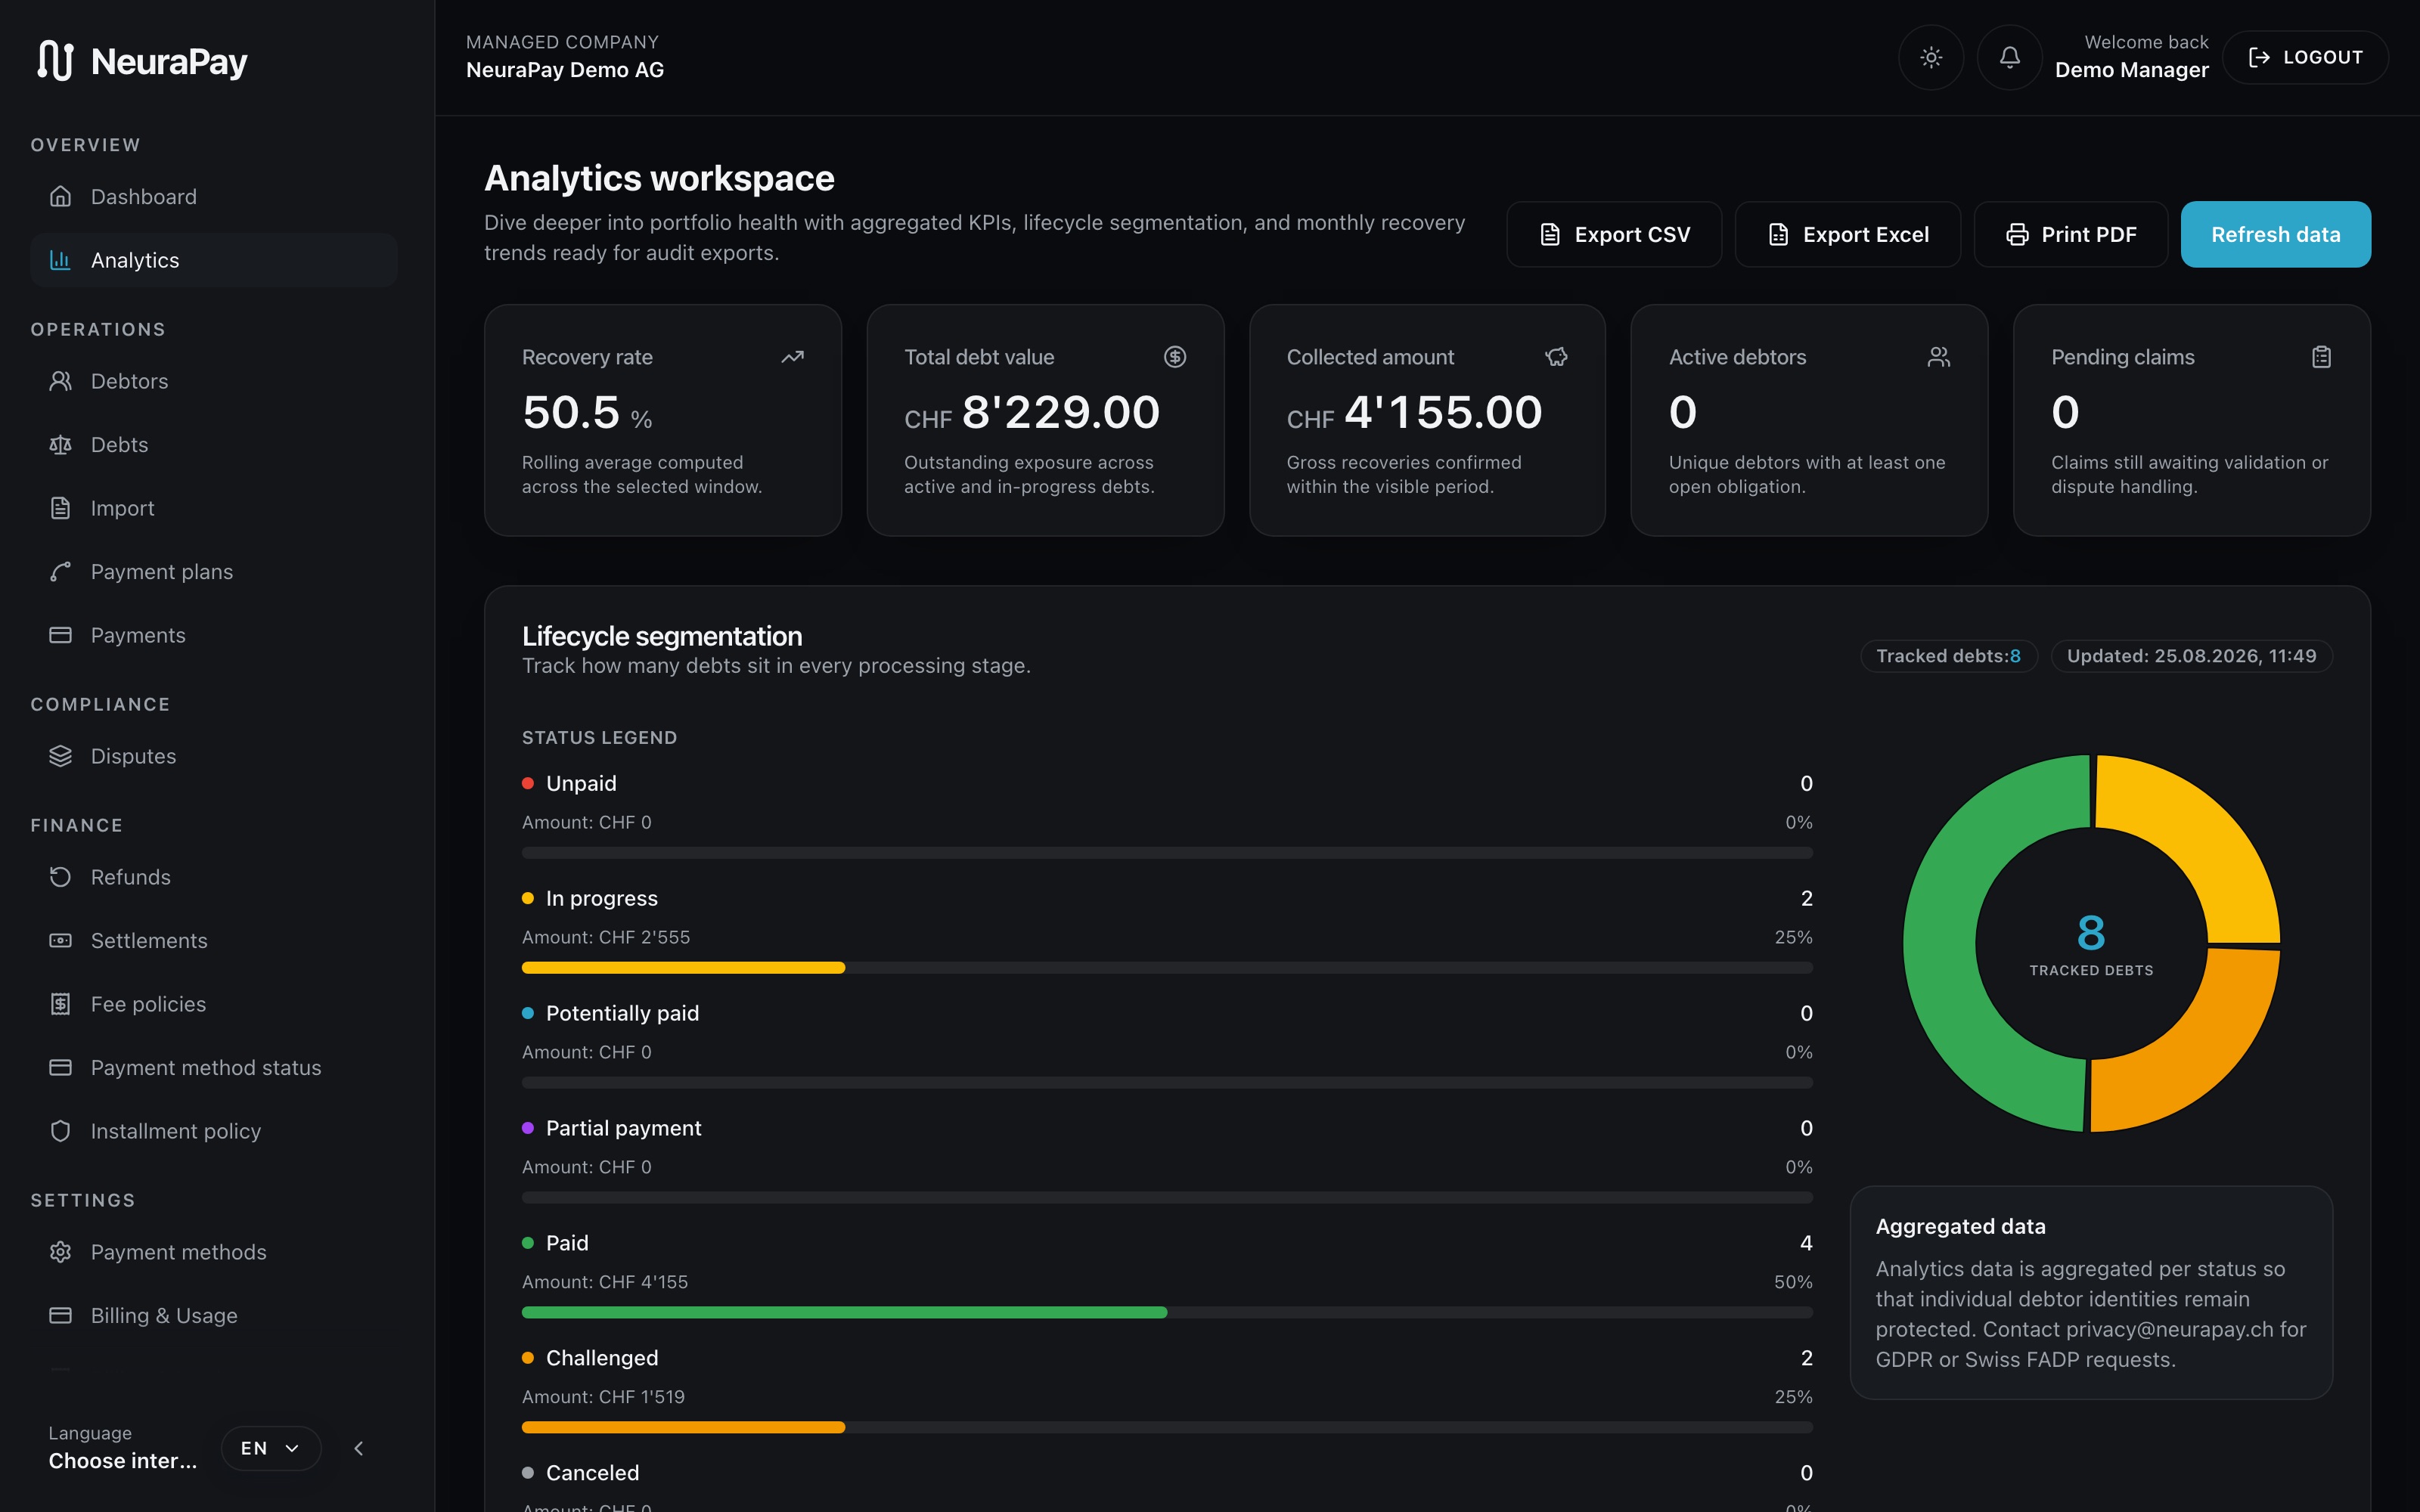
Task: Click the Installment policy shield icon
Action: [60, 1131]
